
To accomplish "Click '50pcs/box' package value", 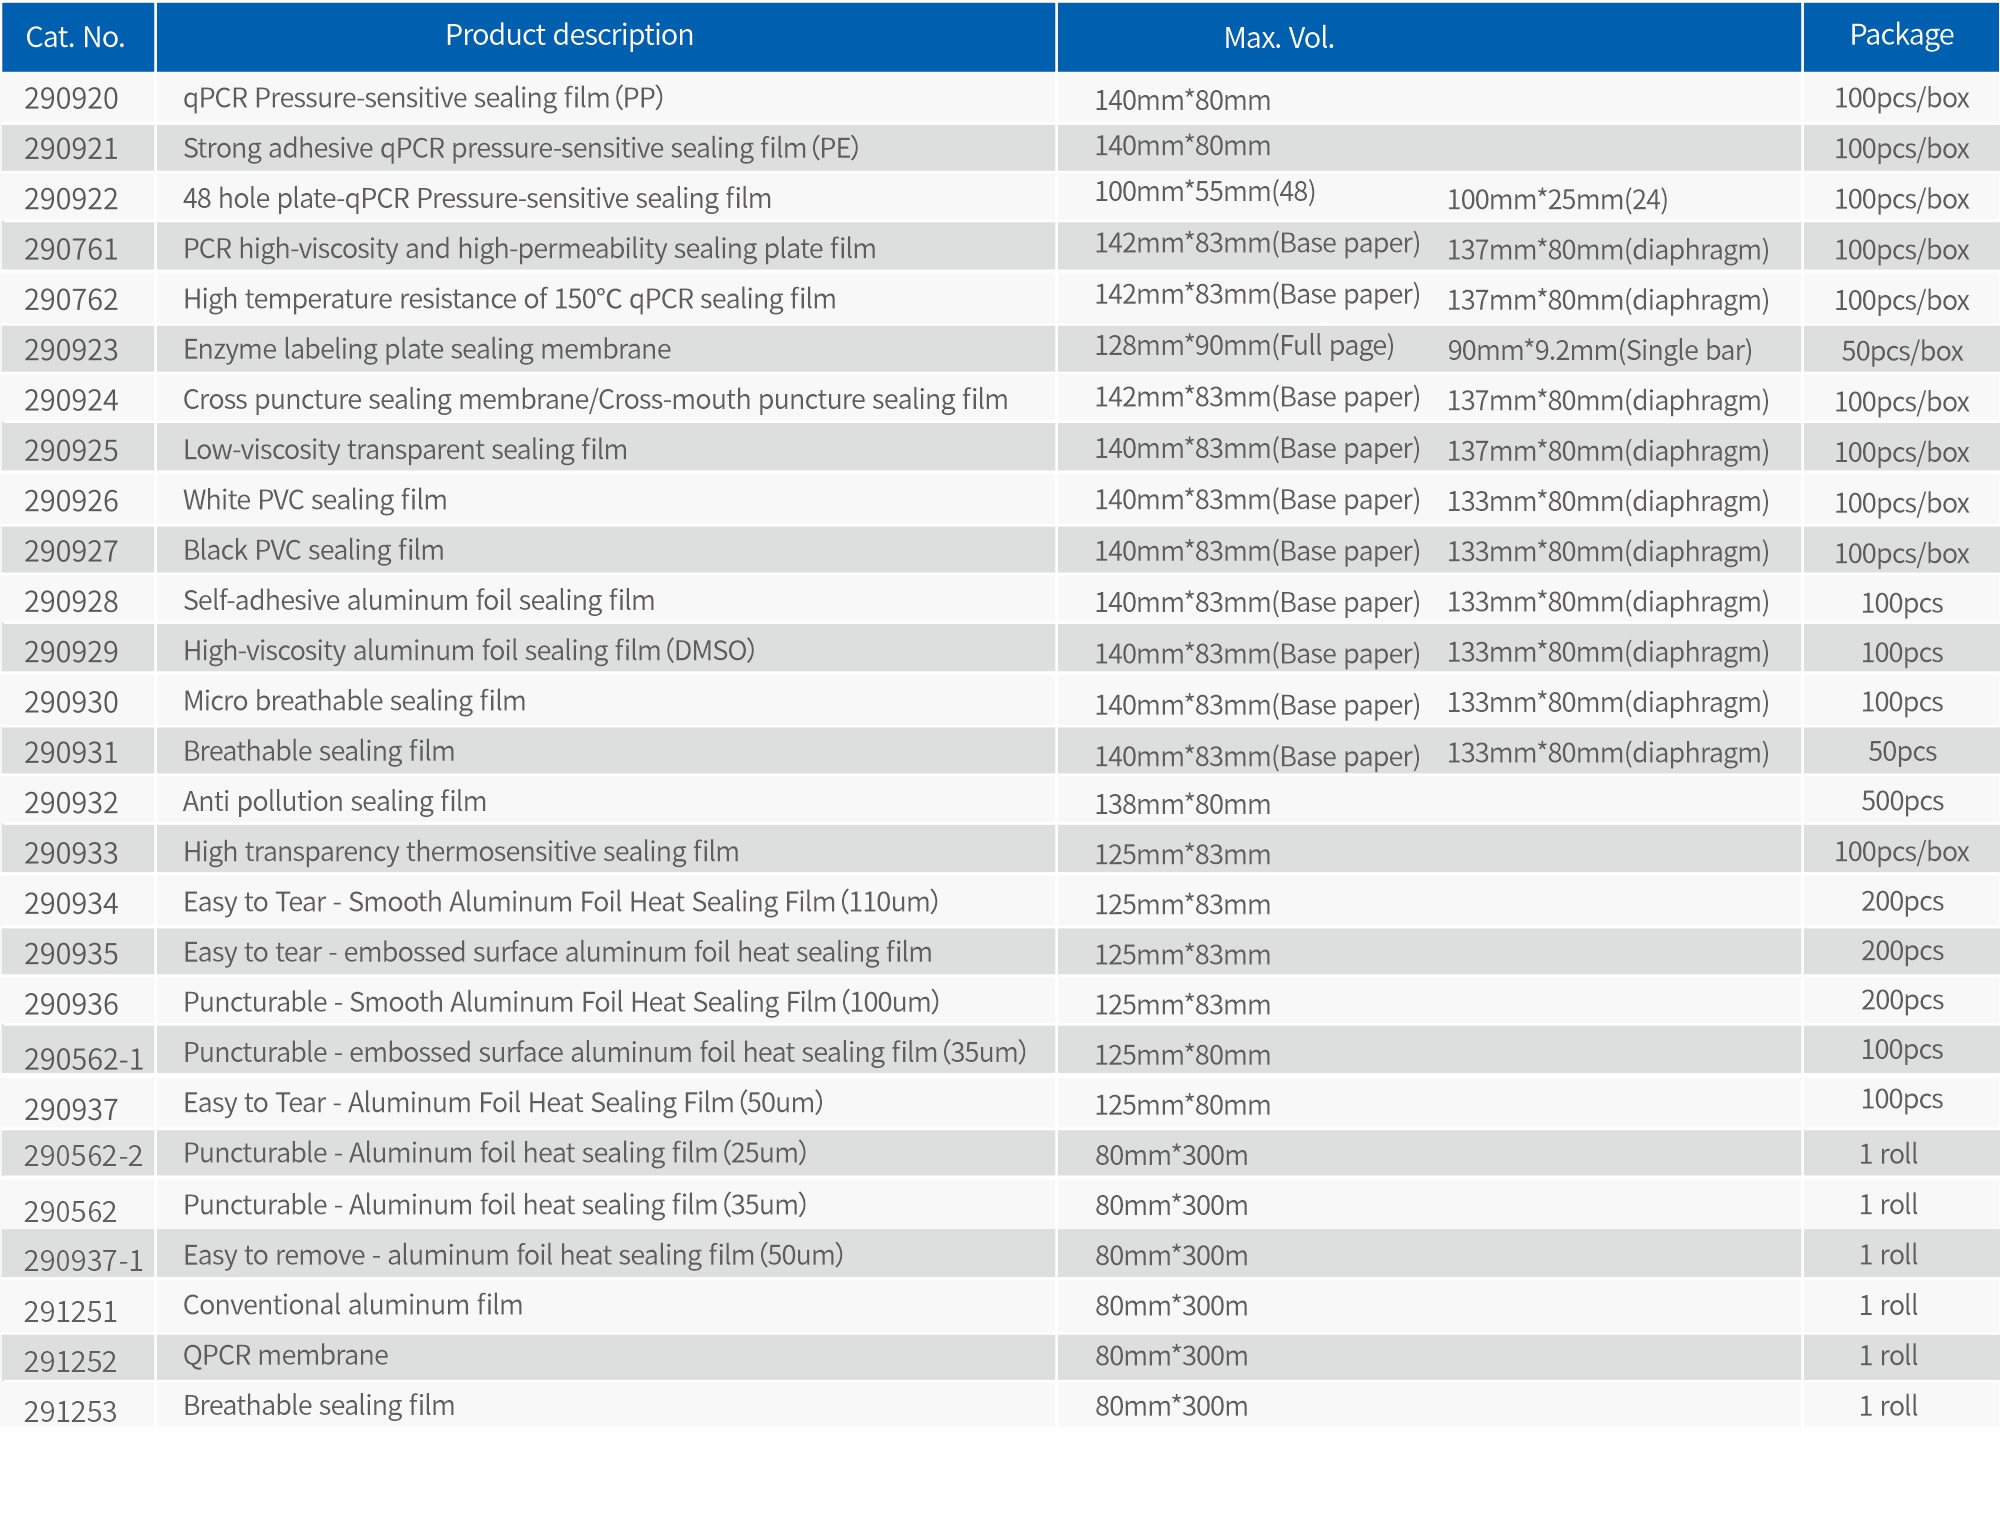I will pyautogui.click(x=1902, y=351).
